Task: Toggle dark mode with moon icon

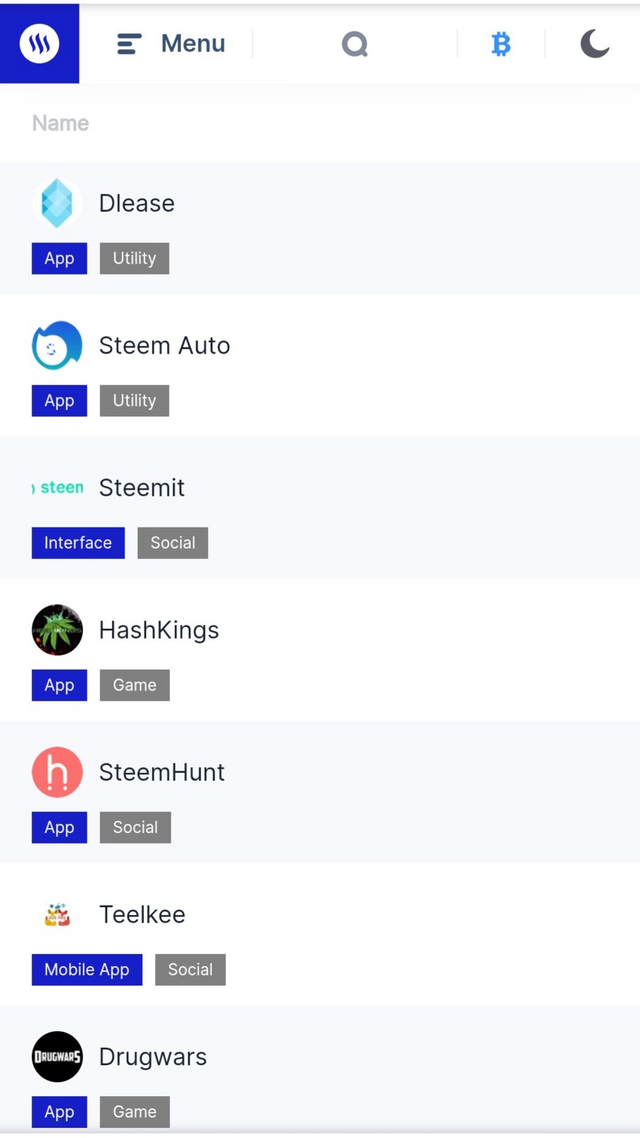Action: (x=594, y=44)
